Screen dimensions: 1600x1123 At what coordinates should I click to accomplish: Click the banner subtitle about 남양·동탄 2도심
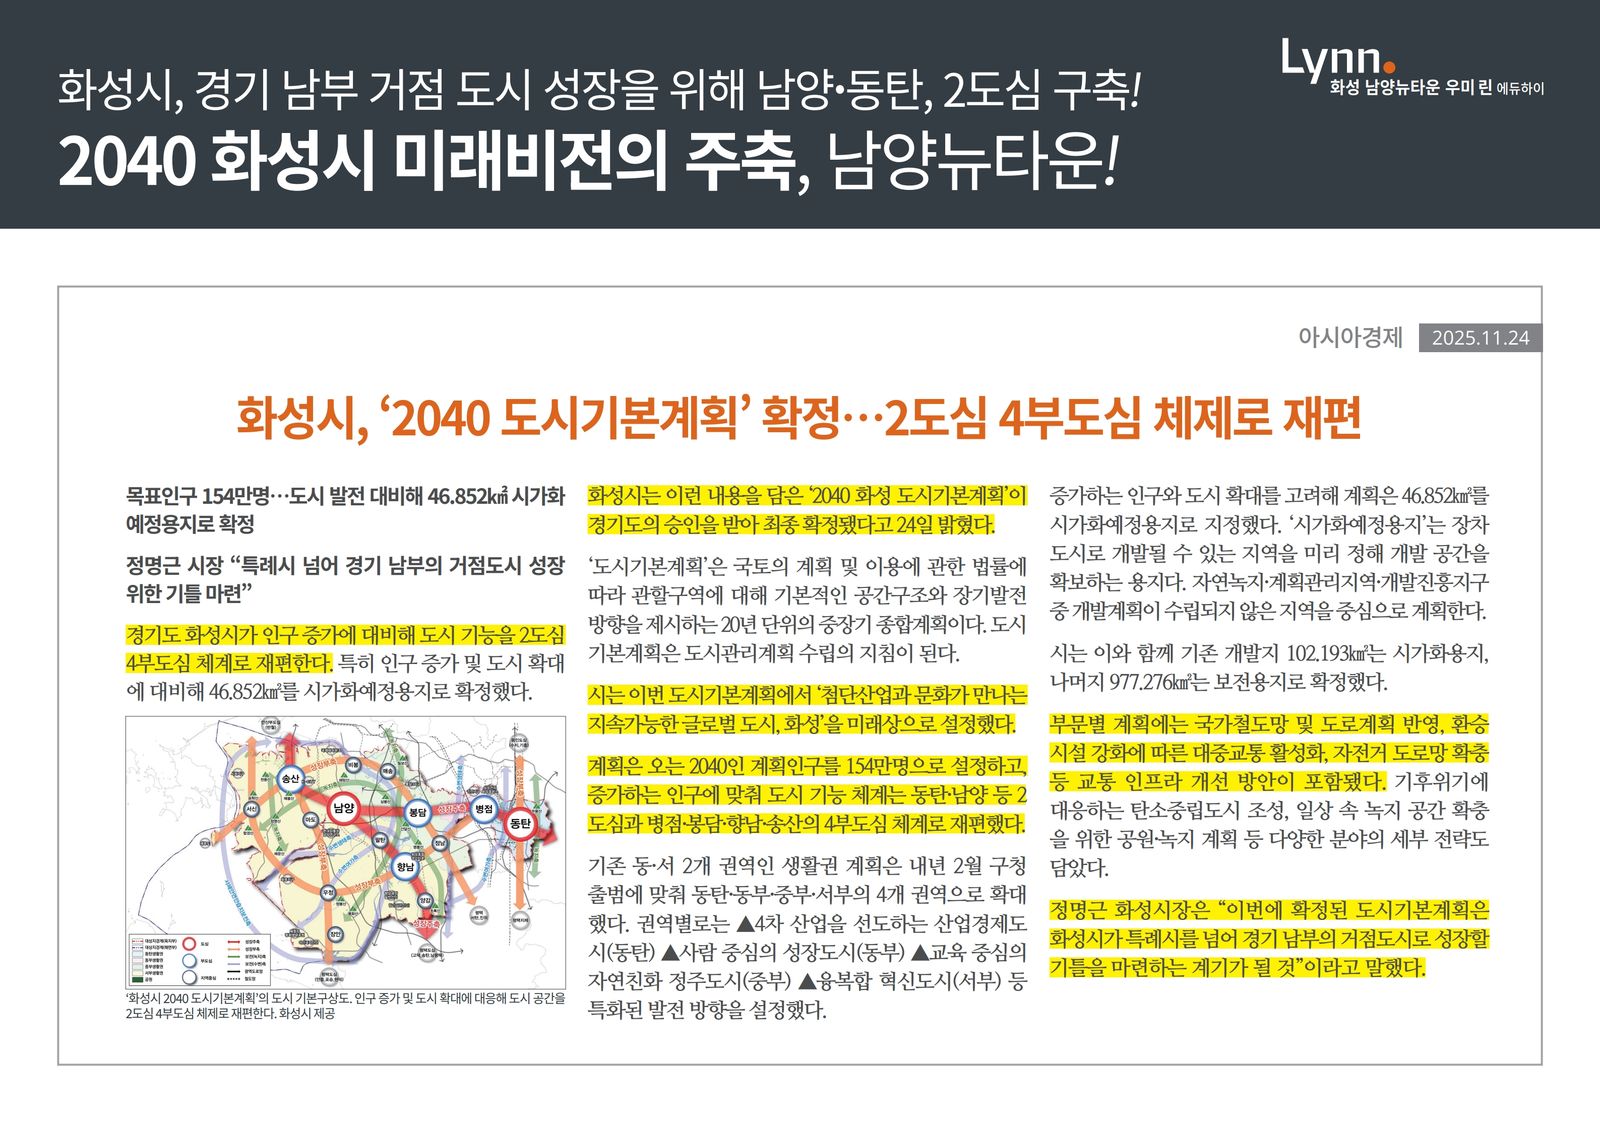[598, 90]
